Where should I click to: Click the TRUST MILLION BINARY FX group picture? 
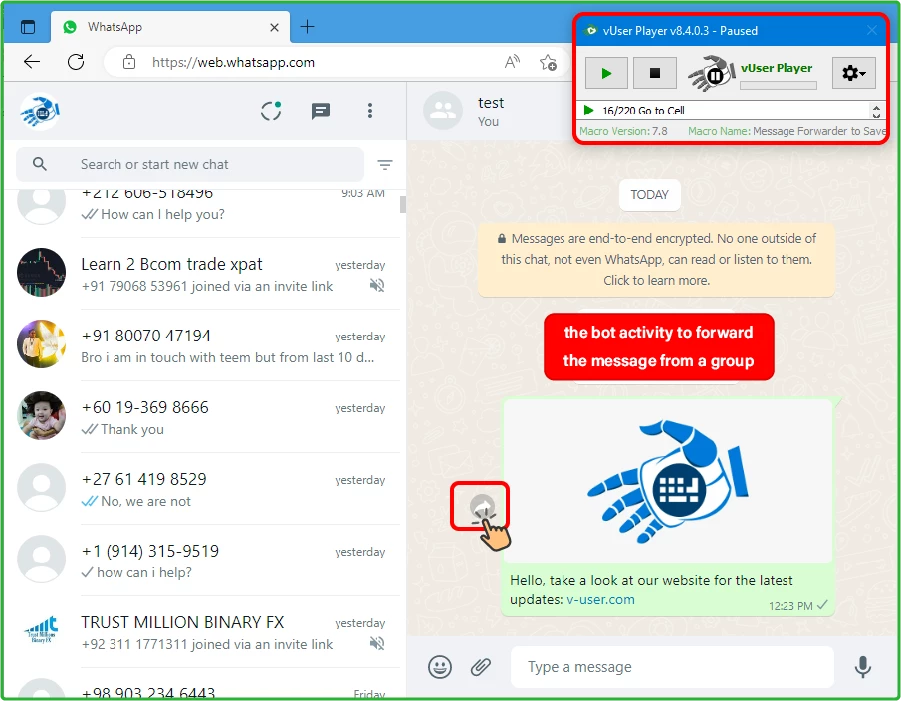(x=41, y=630)
